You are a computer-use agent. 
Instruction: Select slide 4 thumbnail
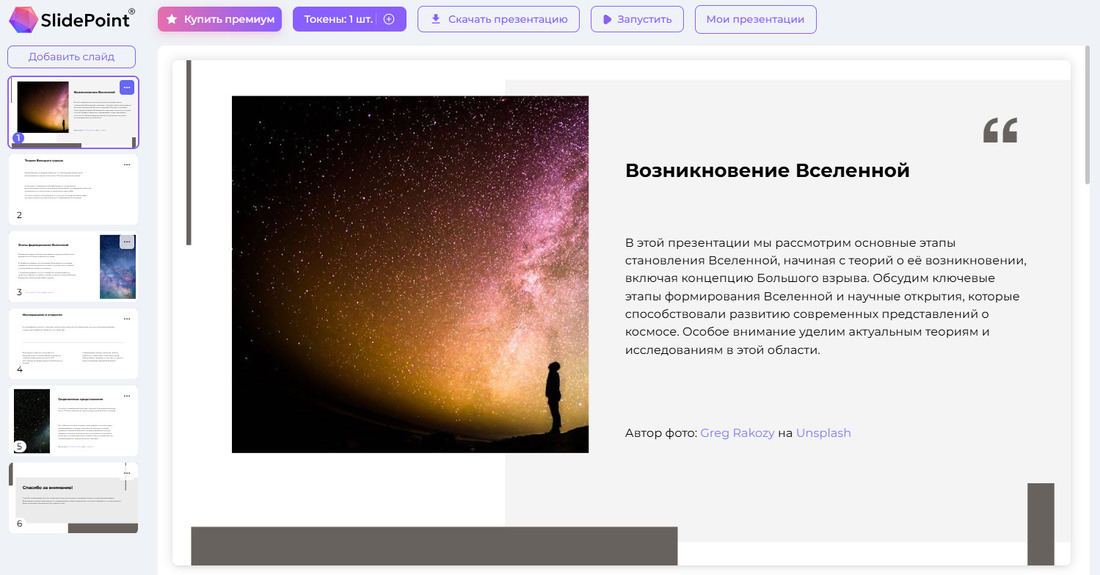(73, 344)
